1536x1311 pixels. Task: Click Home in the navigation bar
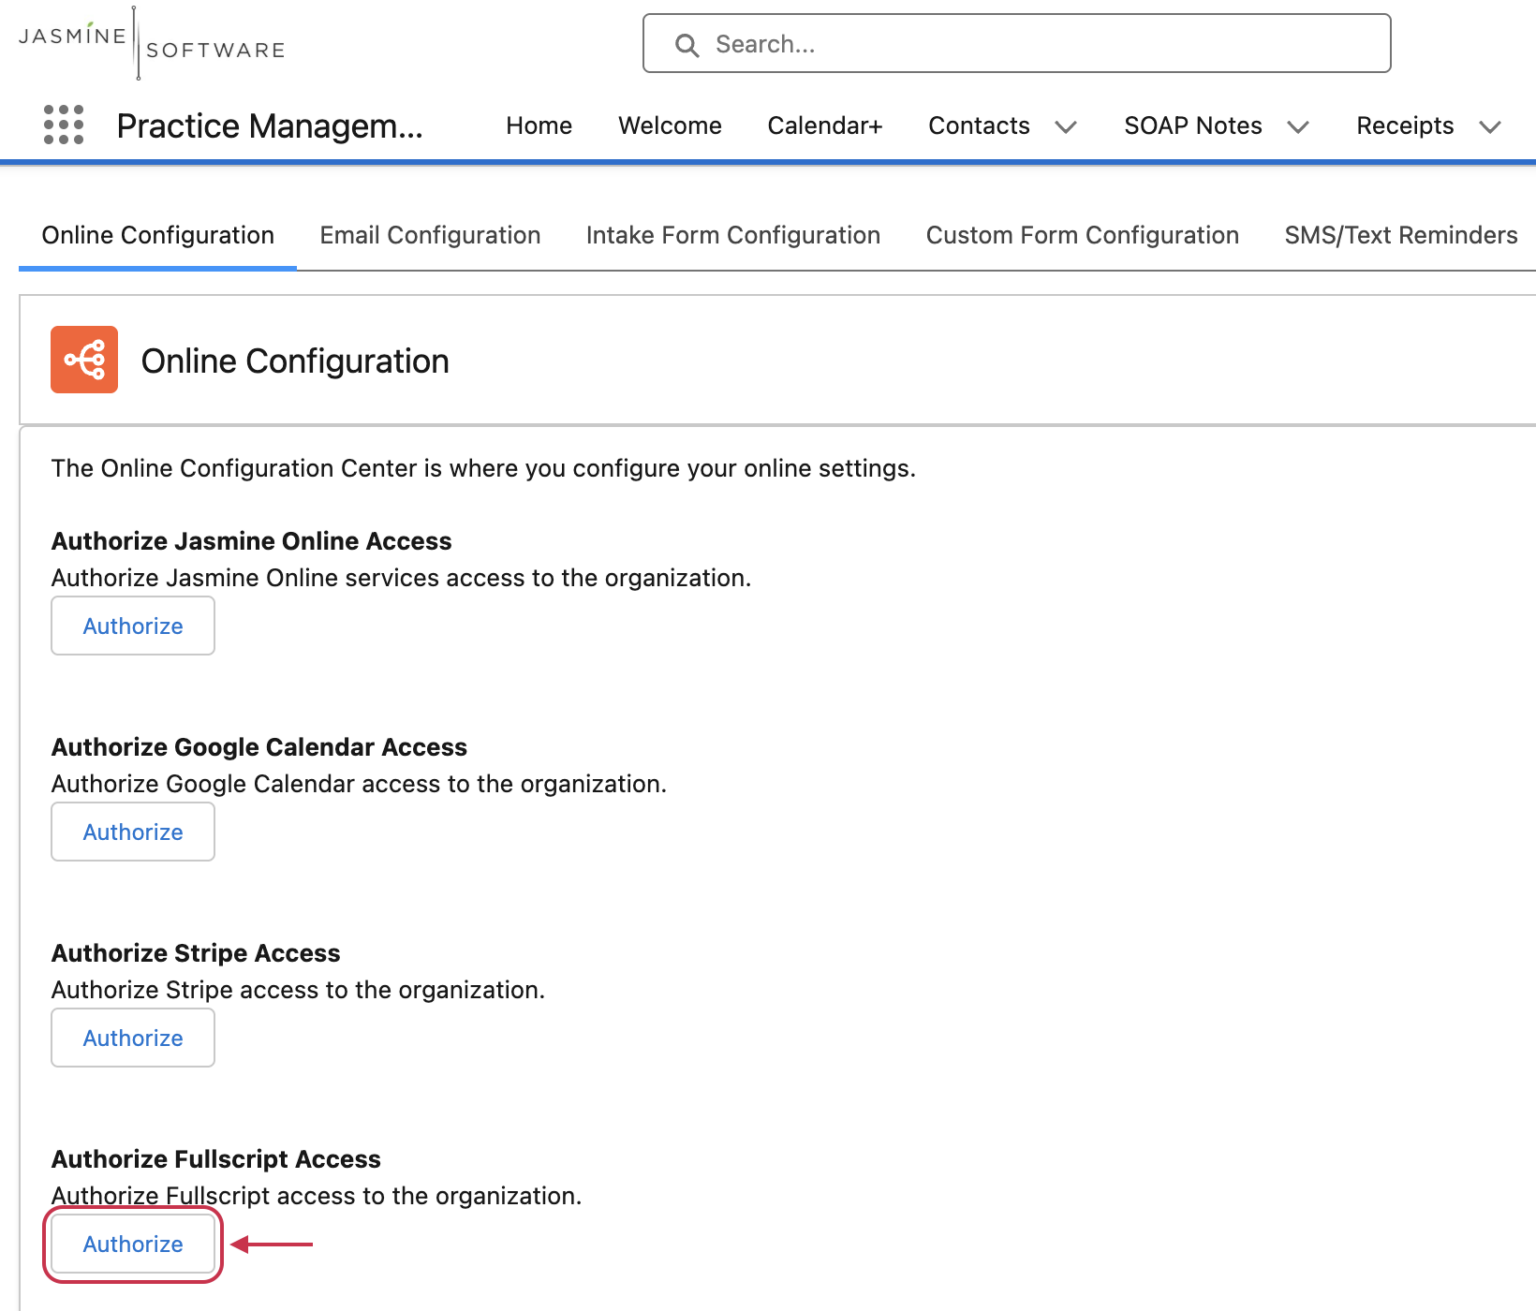[538, 126]
